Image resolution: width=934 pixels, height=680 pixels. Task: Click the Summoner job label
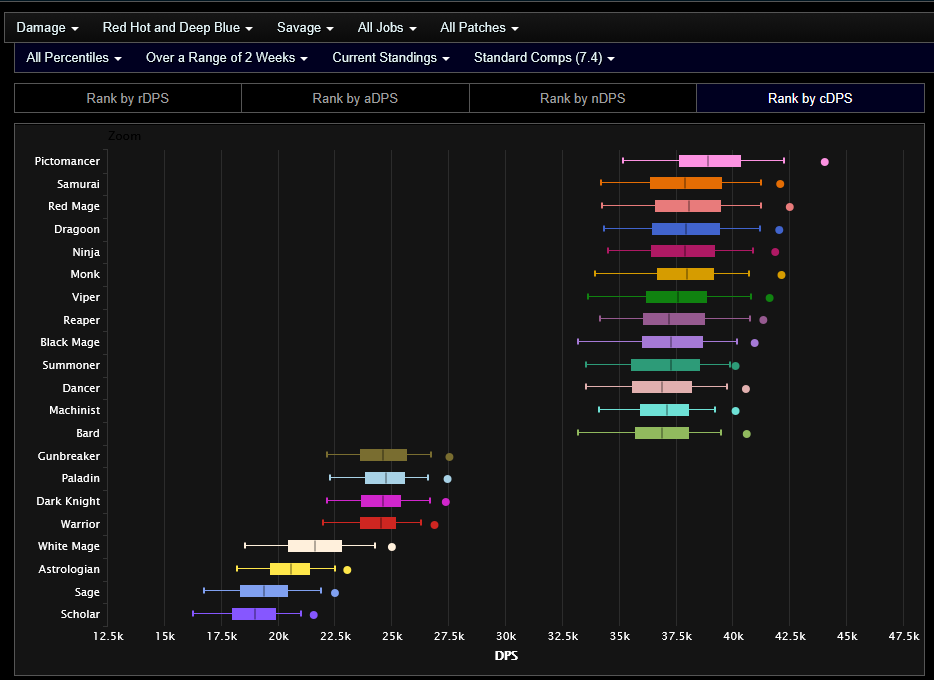[x=71, y=365]
